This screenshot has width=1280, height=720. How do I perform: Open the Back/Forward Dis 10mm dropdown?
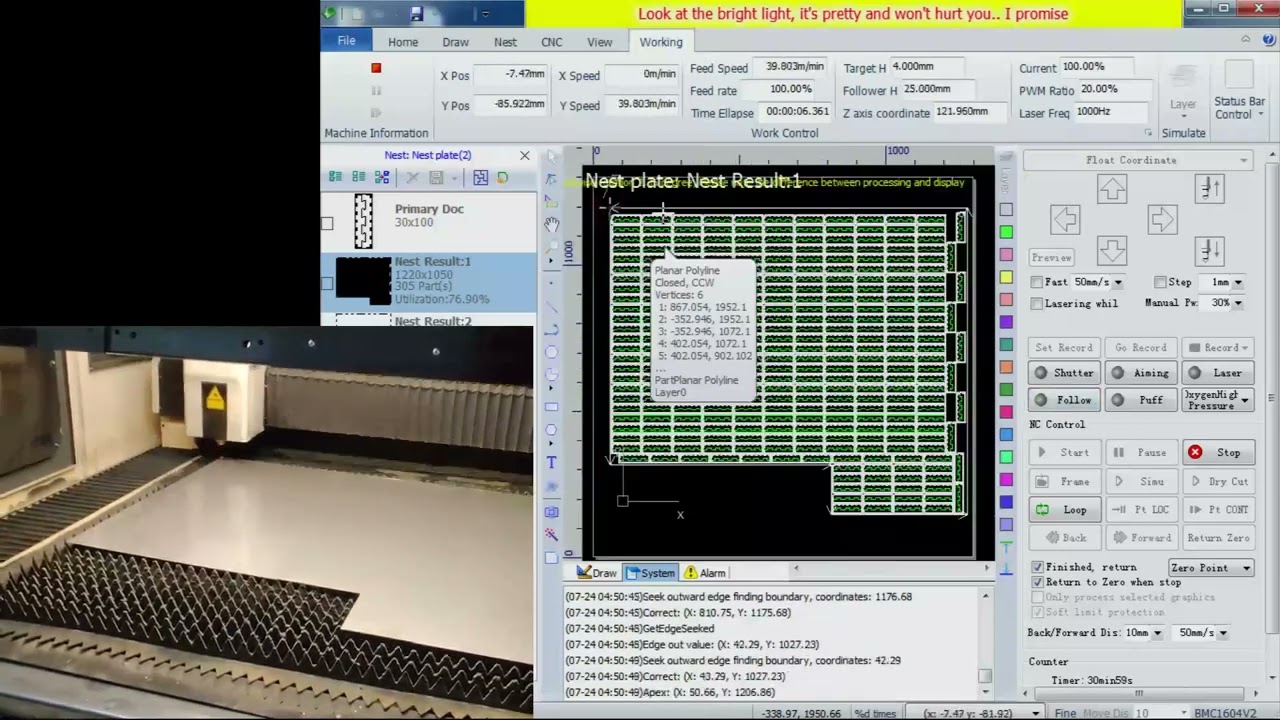(x=1157, y=633)
